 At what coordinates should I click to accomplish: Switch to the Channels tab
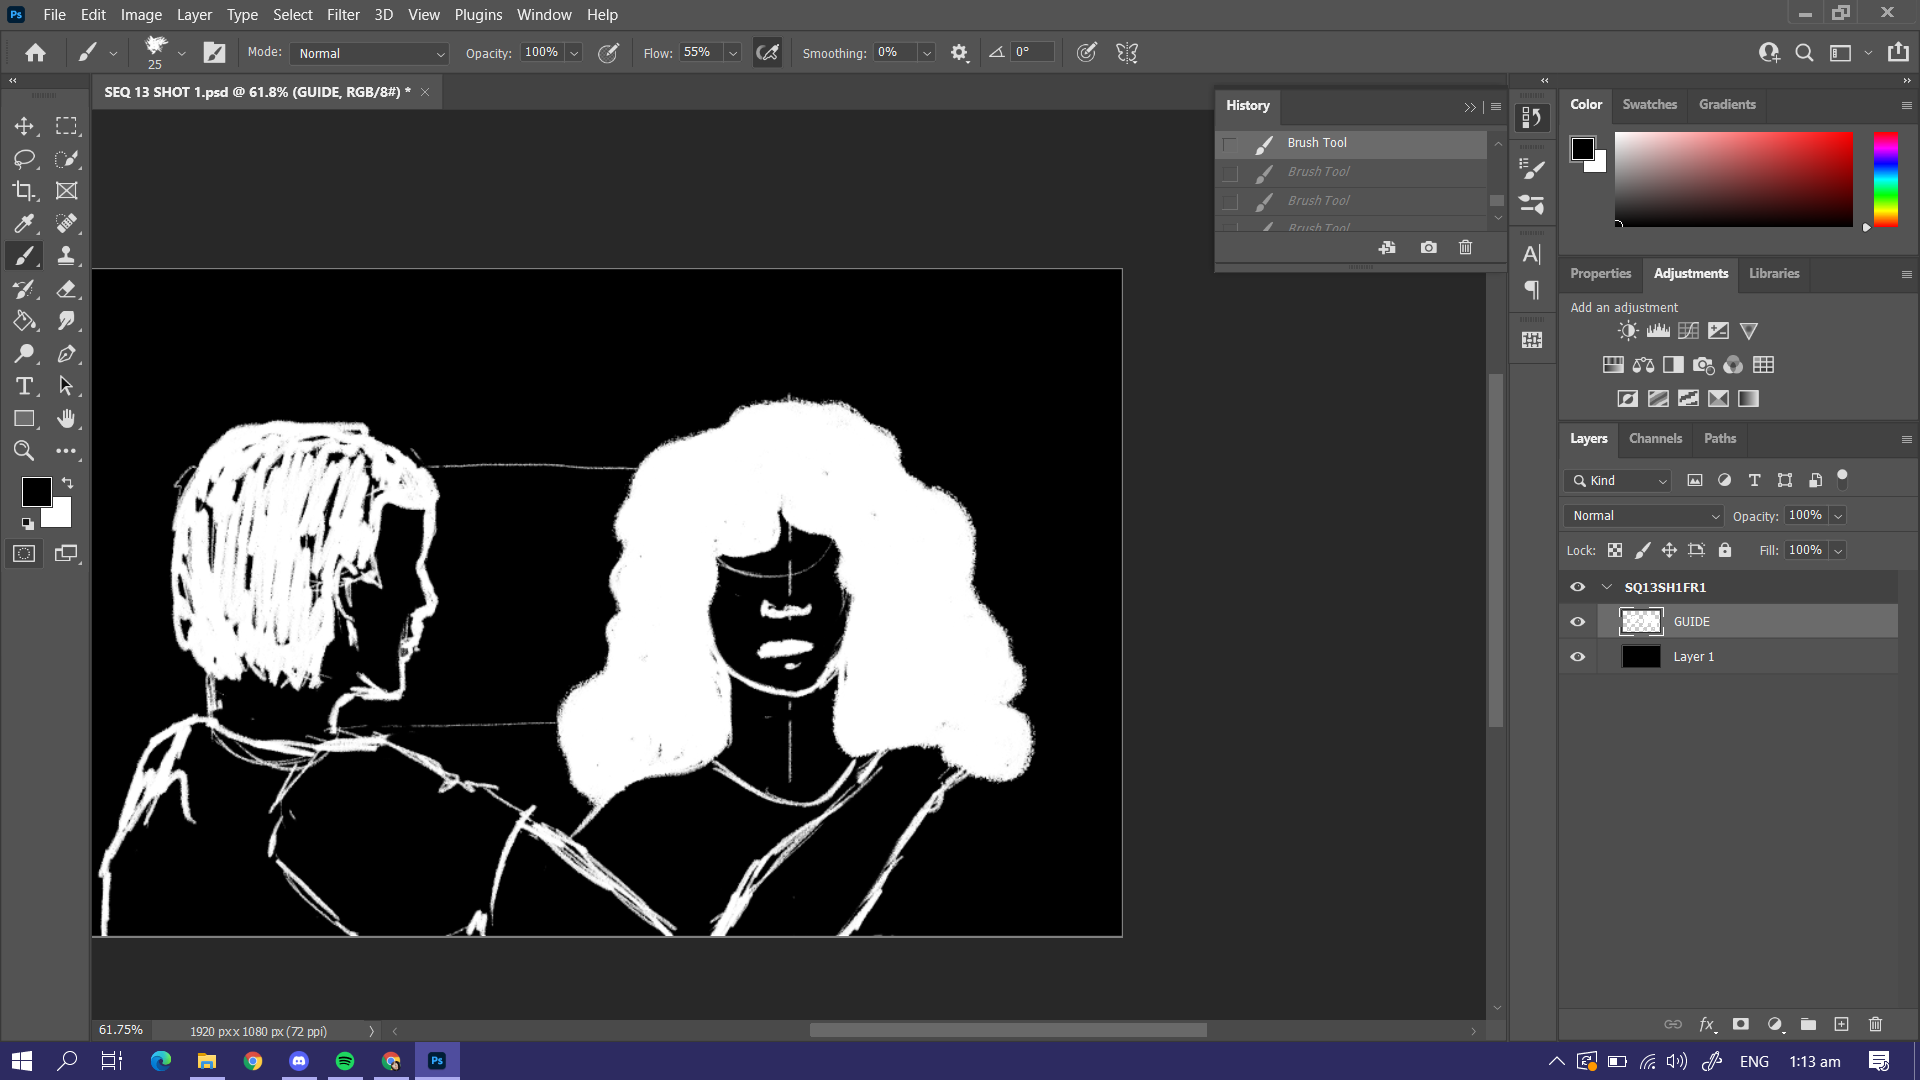[x=1655, y=438]
